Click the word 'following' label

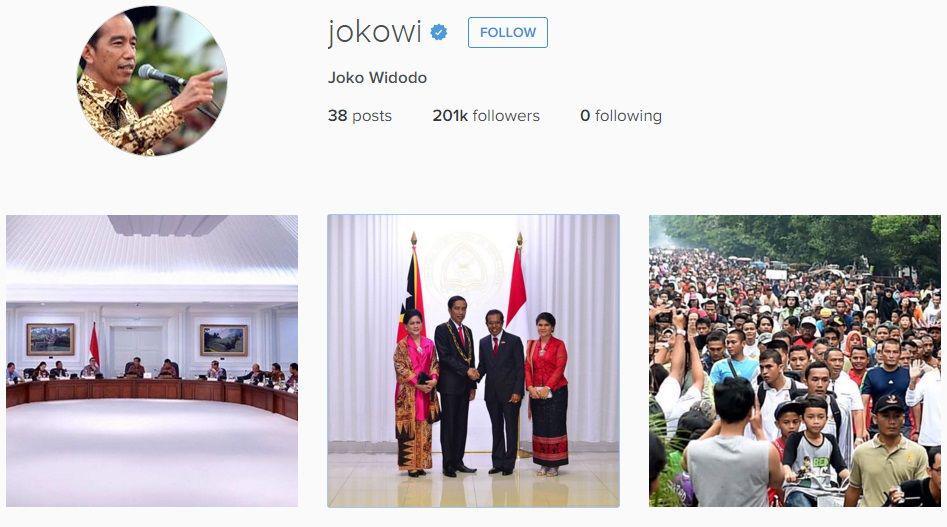tap(628, 115)
